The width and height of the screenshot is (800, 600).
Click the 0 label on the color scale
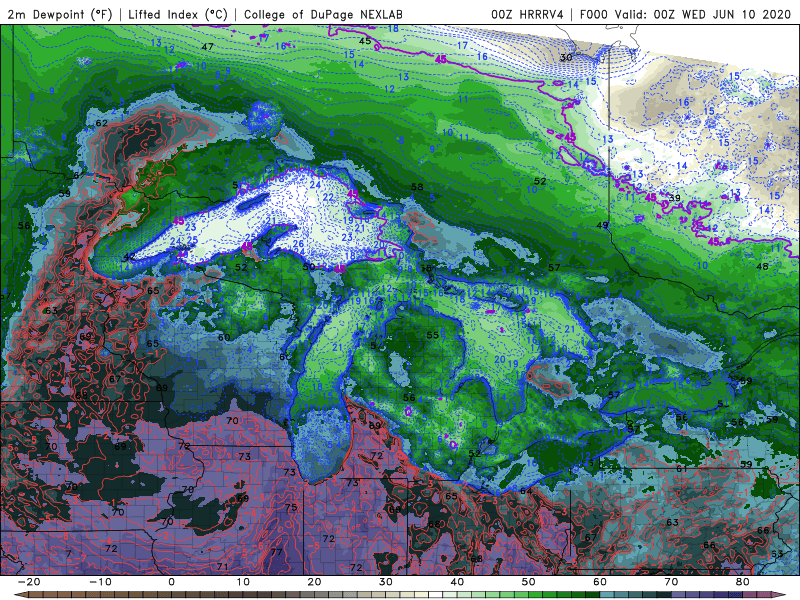pos(171,582)
